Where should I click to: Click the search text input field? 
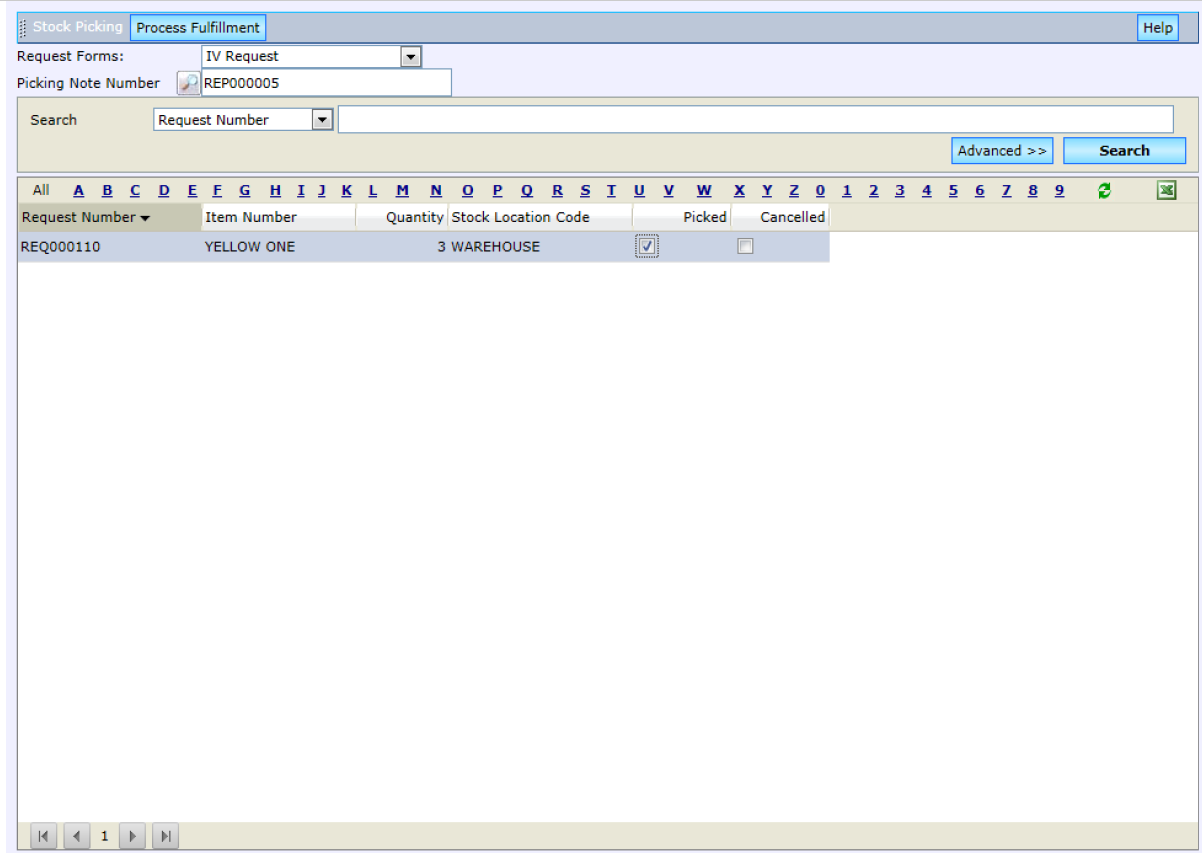point(755,120)
